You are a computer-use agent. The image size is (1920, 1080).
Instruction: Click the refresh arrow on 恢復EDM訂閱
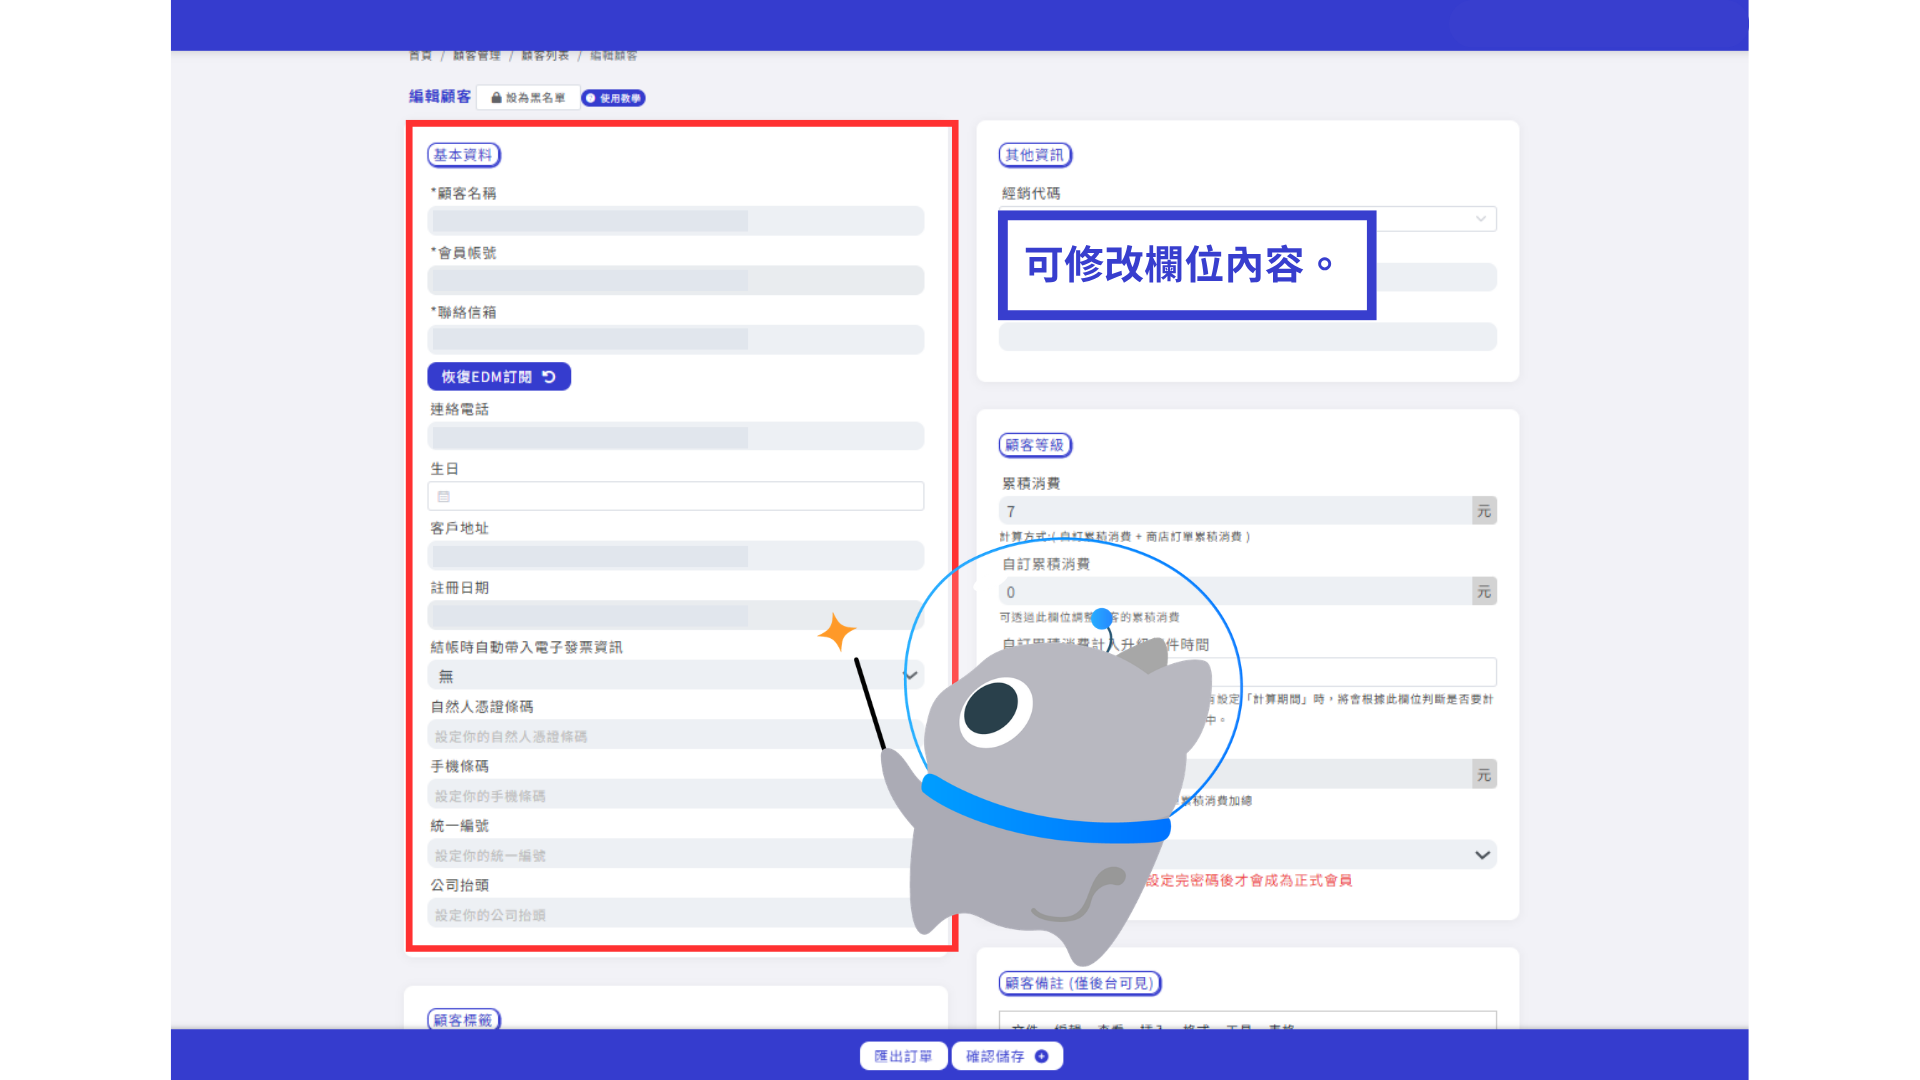click(549, 377)
